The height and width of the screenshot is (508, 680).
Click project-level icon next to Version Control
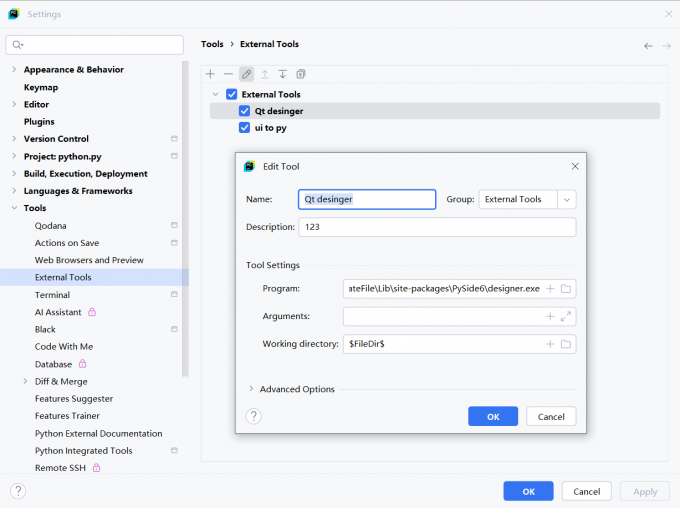pos(174,139)
